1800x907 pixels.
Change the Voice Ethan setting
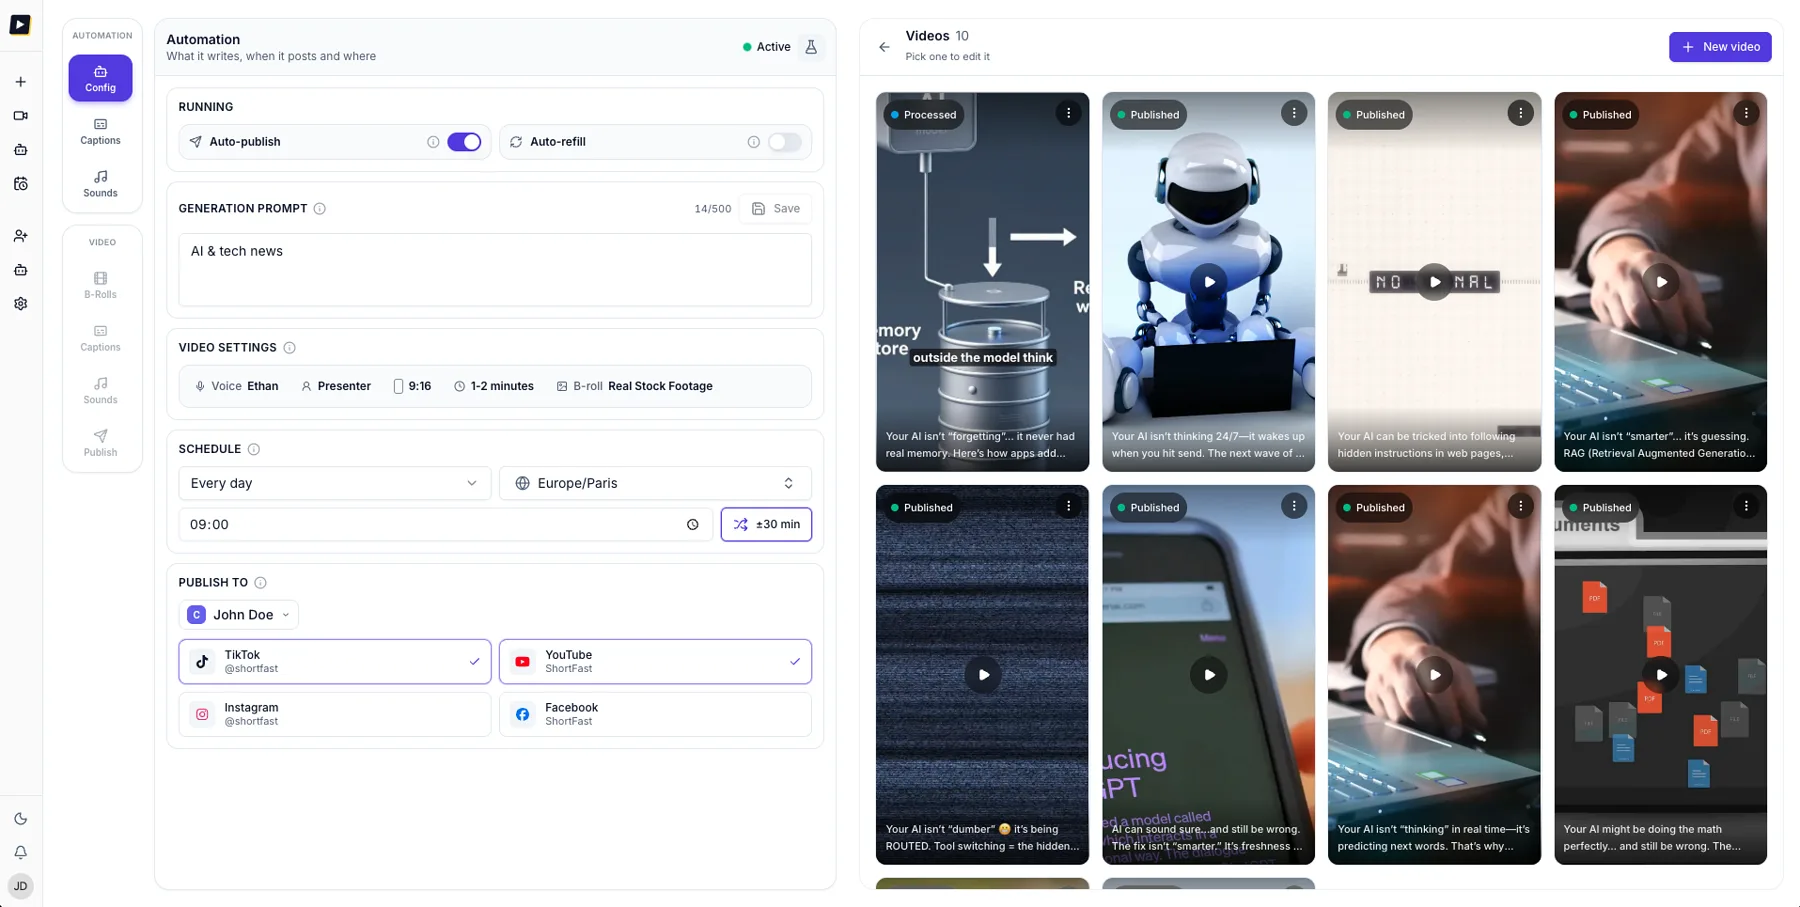click(237, 386)
